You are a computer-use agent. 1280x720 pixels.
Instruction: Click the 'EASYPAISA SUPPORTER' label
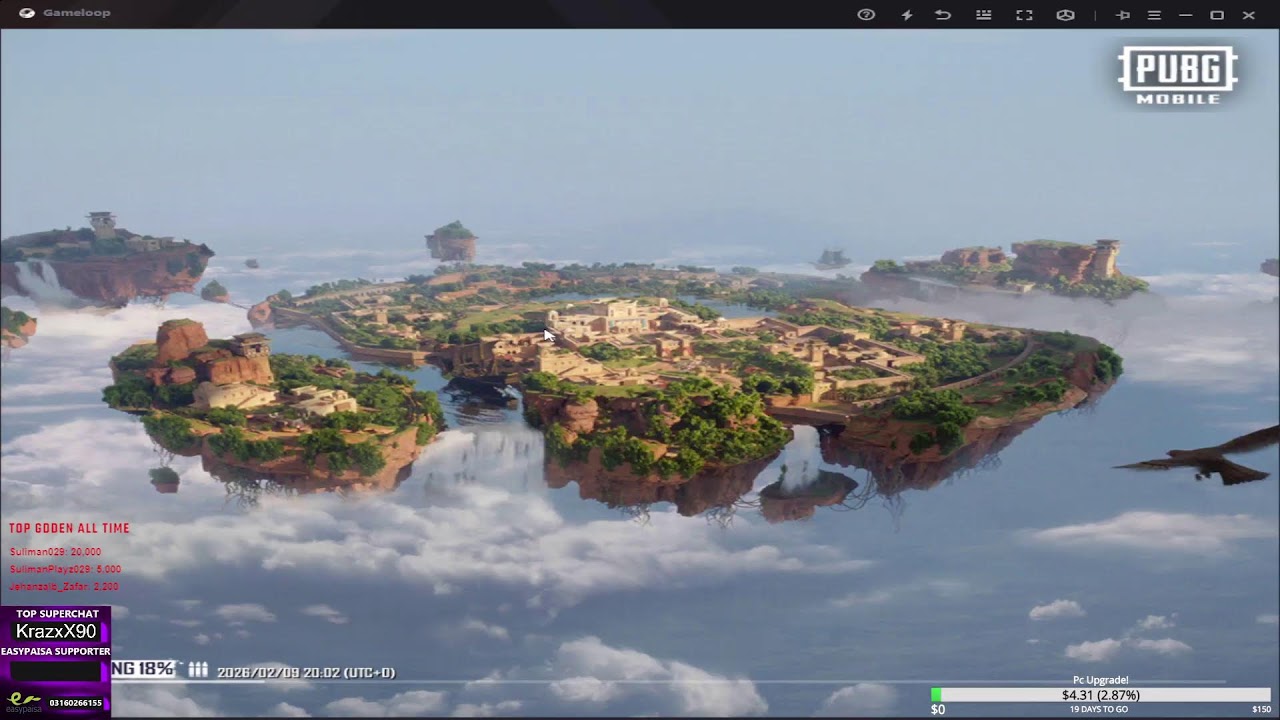[55, 651]
